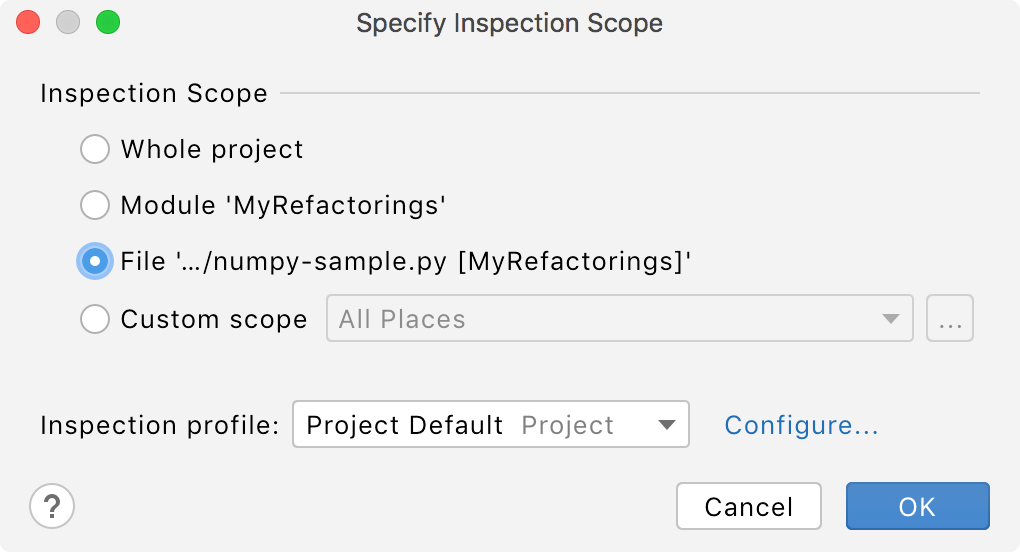This screenshot has width=1020, height=552.
Task: Open the Configure... link
Action: point(801,425)
